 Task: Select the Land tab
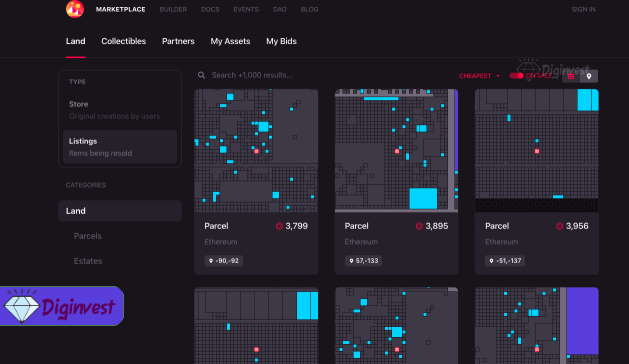click(x=75, y=41)
